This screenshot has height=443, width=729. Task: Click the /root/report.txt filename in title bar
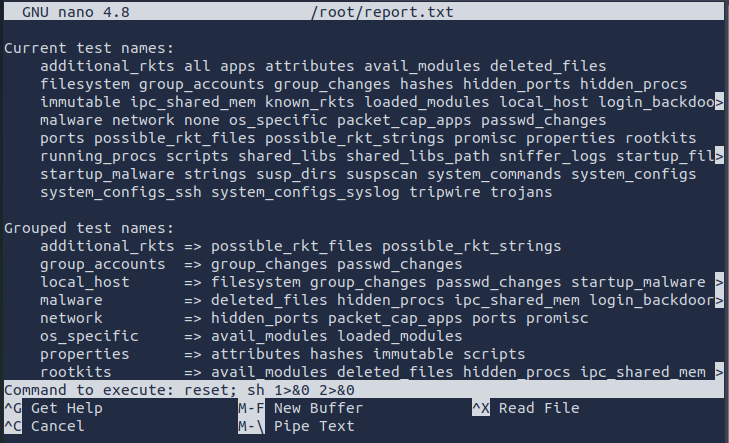pyautogui.click(x=363, y=11)
